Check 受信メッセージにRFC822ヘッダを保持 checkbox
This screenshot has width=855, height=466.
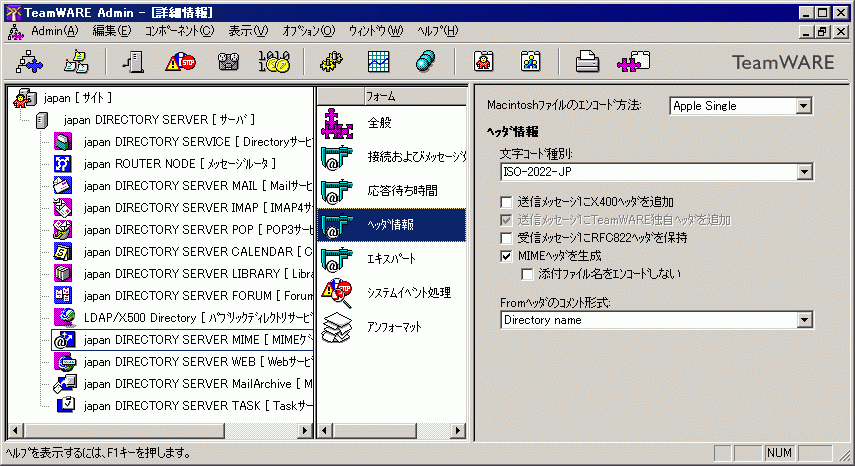(507, 238)
